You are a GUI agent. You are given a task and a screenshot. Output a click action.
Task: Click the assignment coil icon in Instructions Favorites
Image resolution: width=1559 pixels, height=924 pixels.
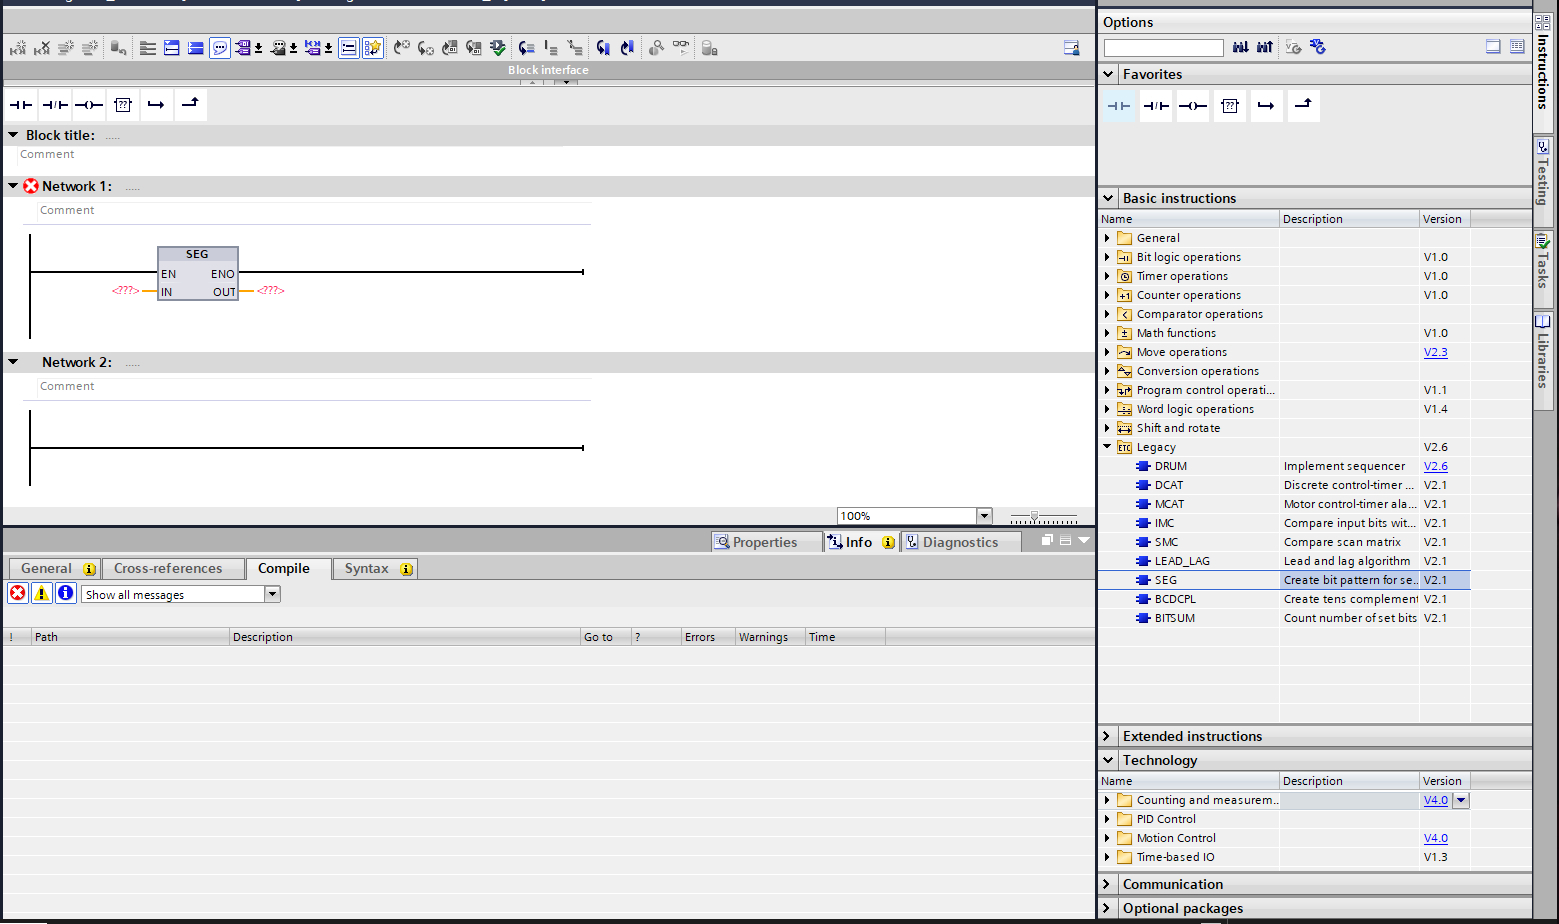[1192, 106]
